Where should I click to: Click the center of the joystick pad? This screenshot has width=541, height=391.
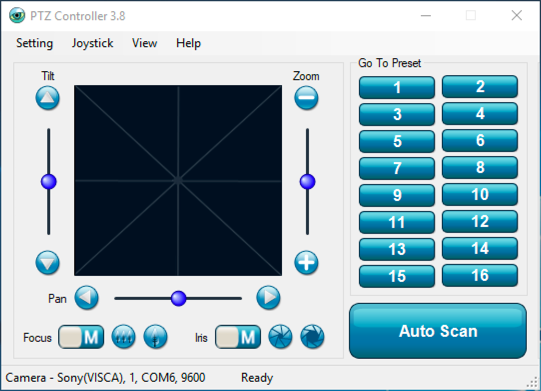click(x=178, y=180)
